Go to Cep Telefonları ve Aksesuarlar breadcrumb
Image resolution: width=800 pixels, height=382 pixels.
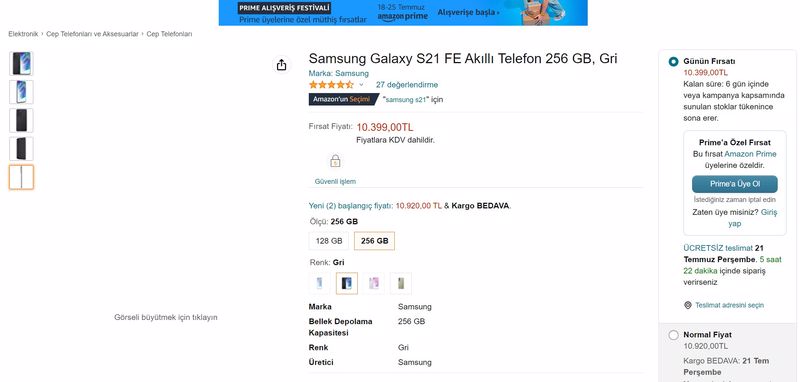click(x=92, y=34)
